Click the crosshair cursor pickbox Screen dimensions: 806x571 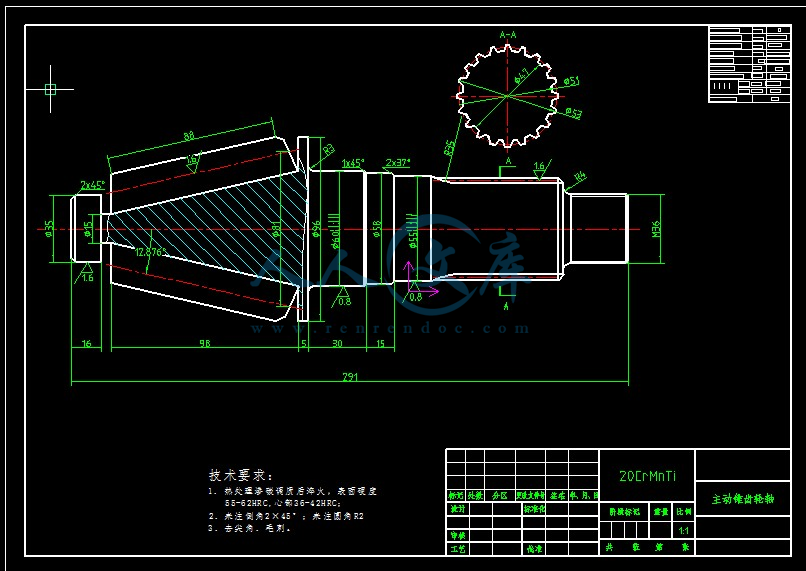click(50, 89)
